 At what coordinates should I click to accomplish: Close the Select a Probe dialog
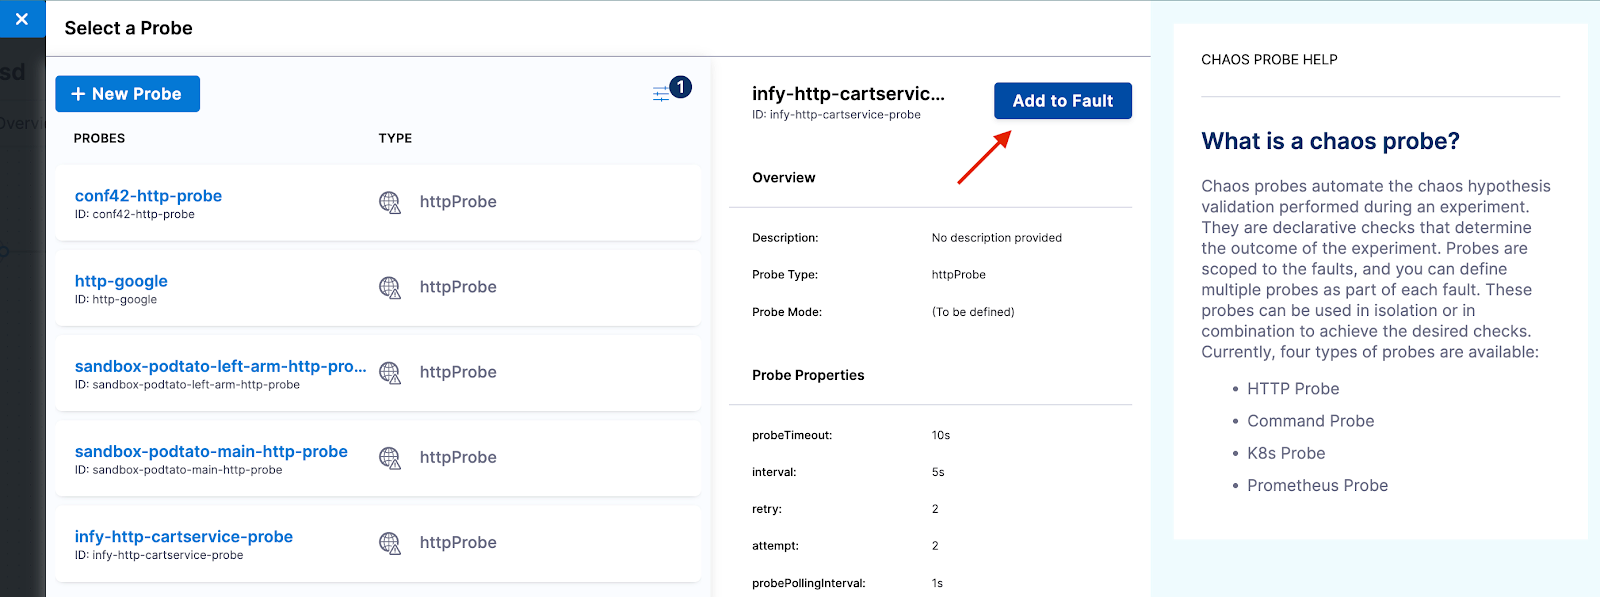click(22, 19)
